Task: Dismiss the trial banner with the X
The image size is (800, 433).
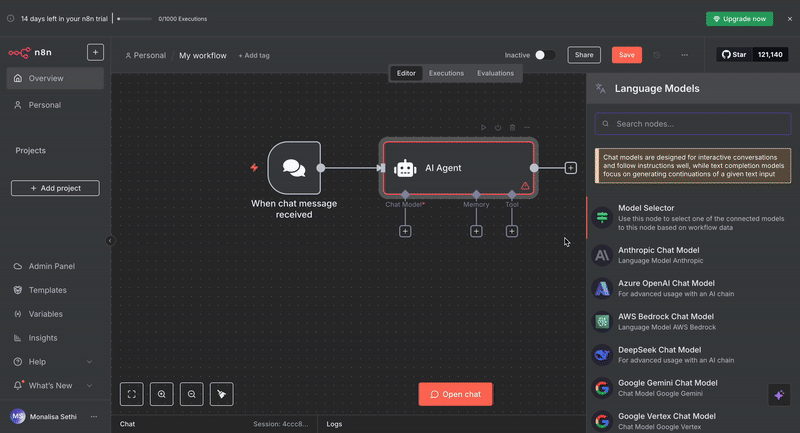Action: pyautogui.click(x=790, y=19)
